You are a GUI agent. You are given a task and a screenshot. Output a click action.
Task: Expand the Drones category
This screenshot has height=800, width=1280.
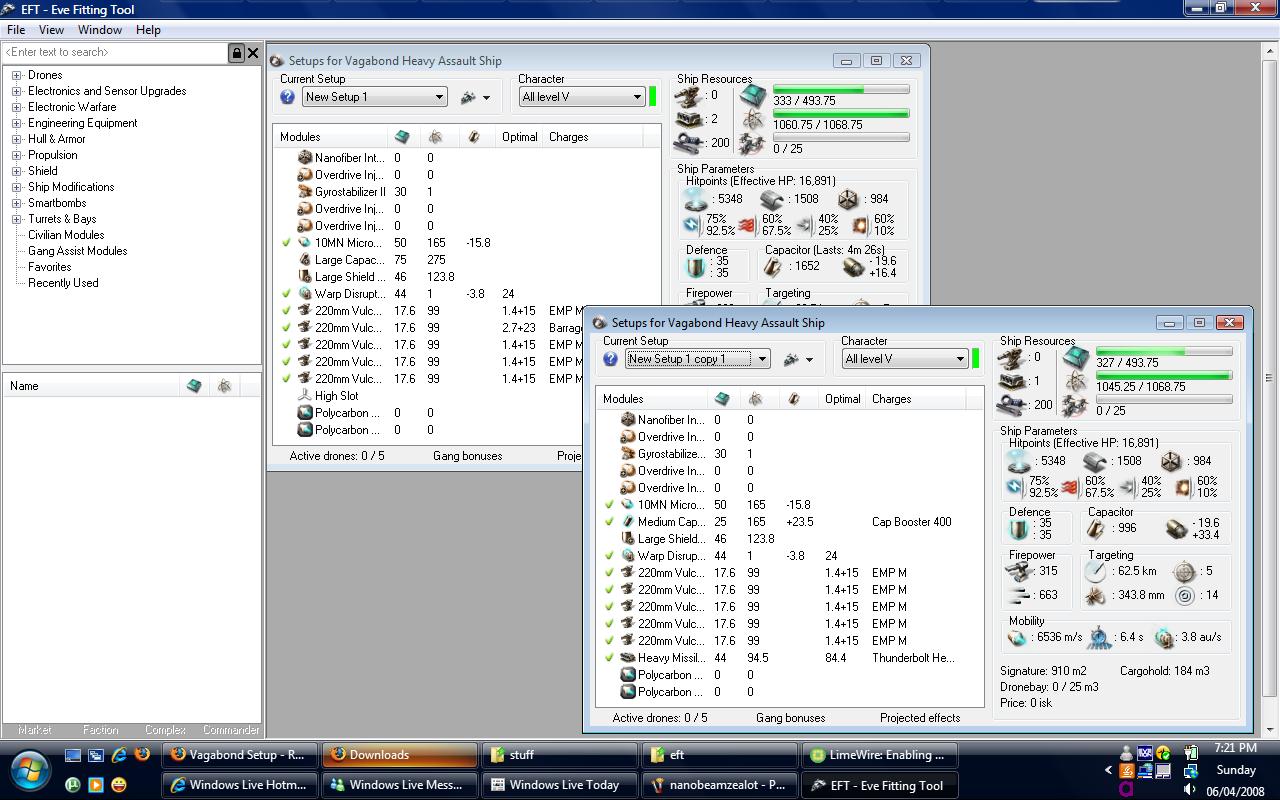coord(17,75)
